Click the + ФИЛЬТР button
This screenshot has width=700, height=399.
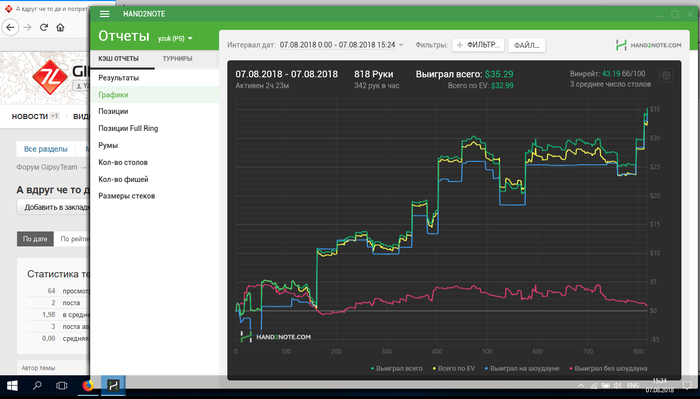point(478,45)
